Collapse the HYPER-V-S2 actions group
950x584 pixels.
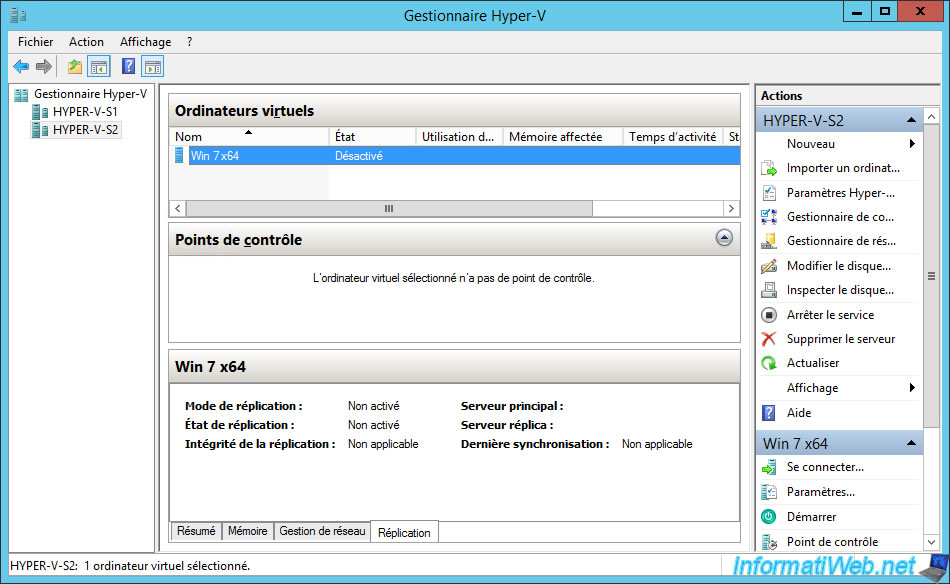pos(911,121)
